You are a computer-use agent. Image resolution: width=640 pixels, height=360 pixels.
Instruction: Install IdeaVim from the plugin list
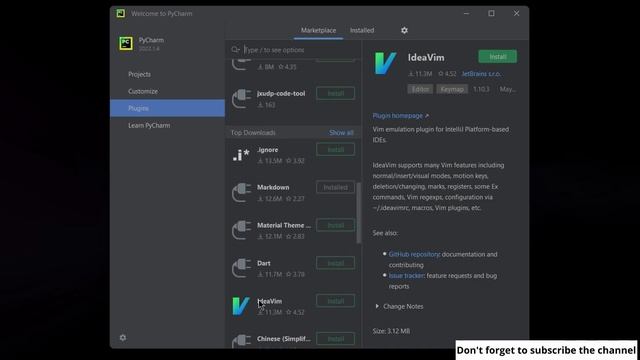[336, 301]
